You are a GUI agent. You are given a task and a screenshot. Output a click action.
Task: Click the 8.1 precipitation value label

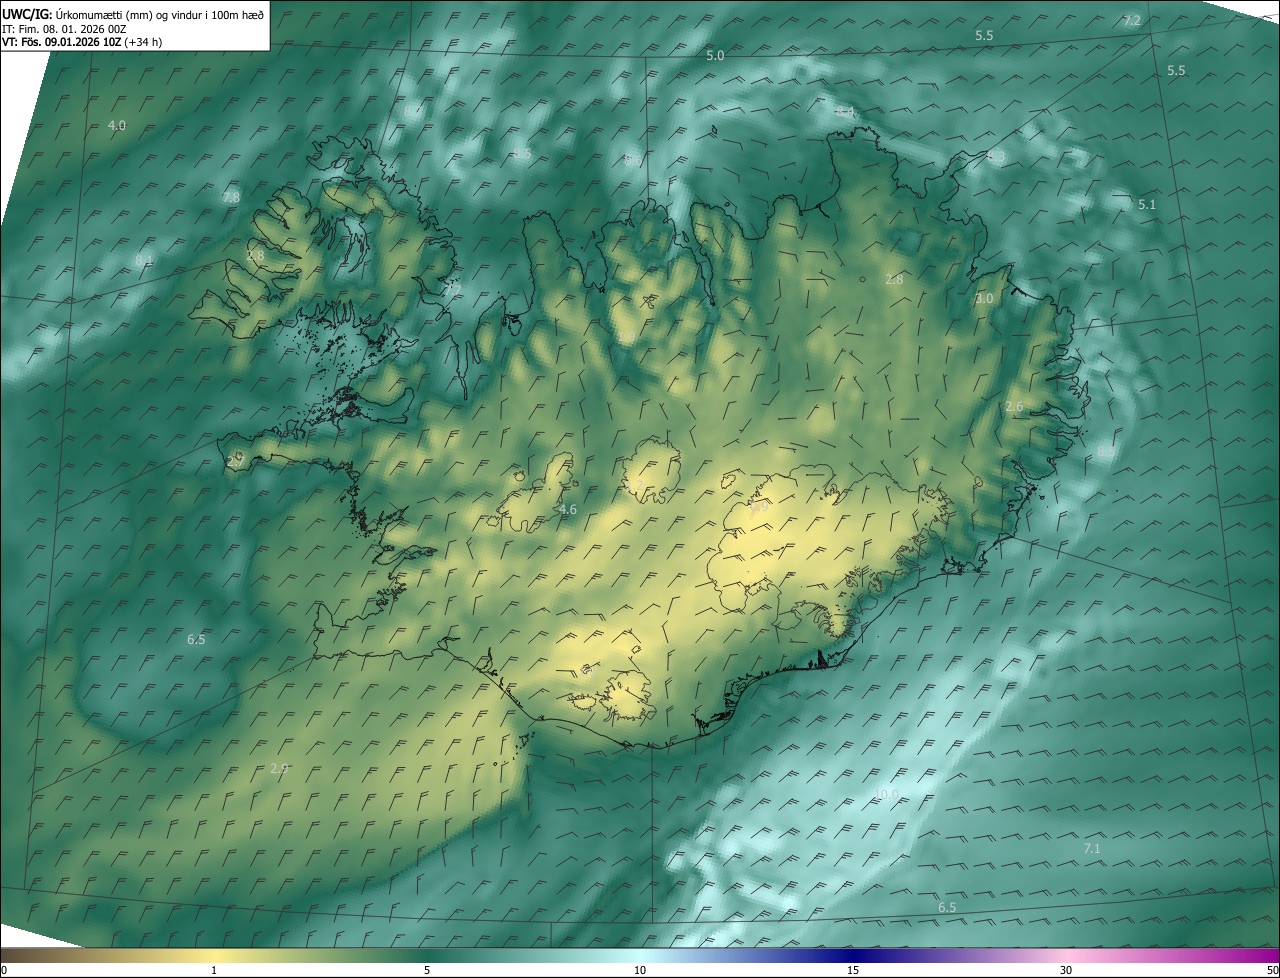point(144,260)
